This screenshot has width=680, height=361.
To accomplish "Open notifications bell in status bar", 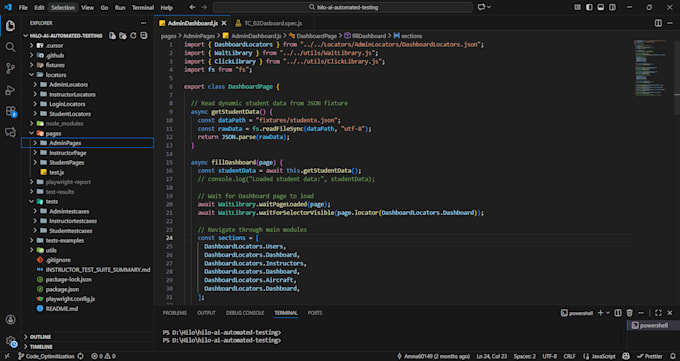I will tap(673, 356).
